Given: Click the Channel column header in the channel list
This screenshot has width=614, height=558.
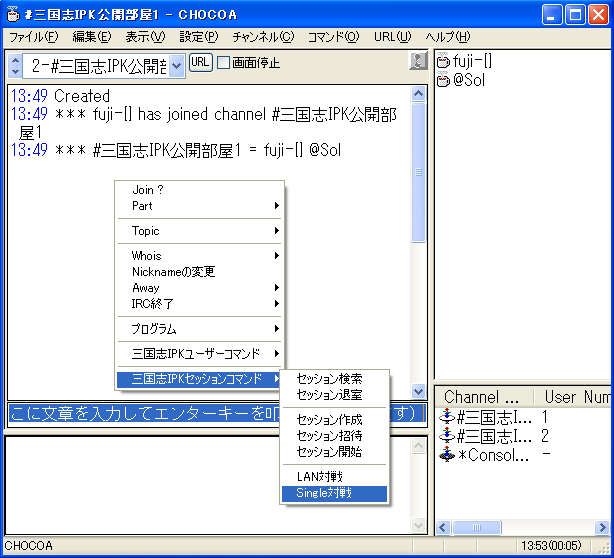Looking at the screenshot, I should [x=483, y=397].
